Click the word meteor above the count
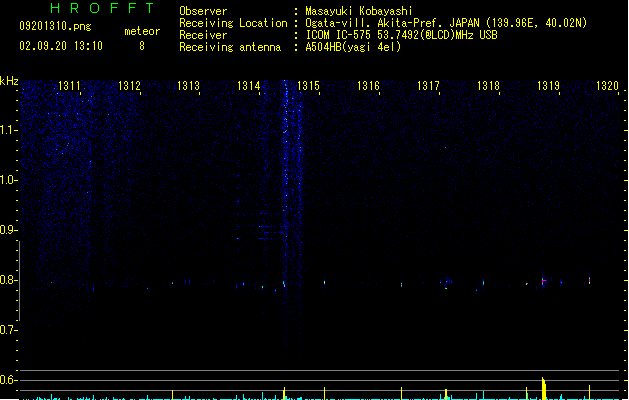 click(142, 31)
